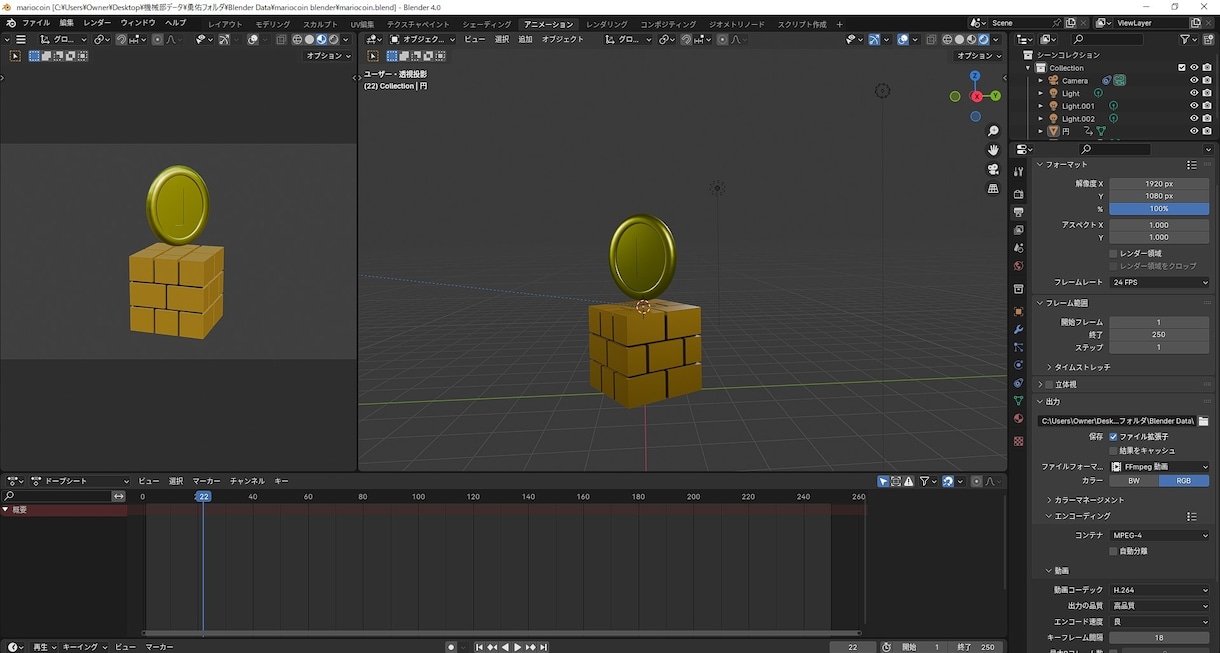Click the blue Z axis on navigation gizmo
The height and width of the screenshot is (653, 1220).
(x=975, y=76)
